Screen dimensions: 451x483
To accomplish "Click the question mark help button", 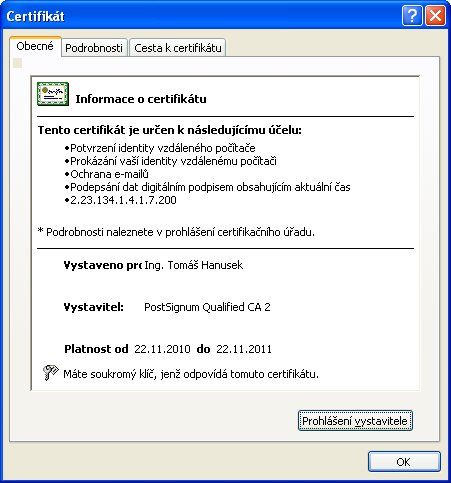I will click(x=412, y=15).
